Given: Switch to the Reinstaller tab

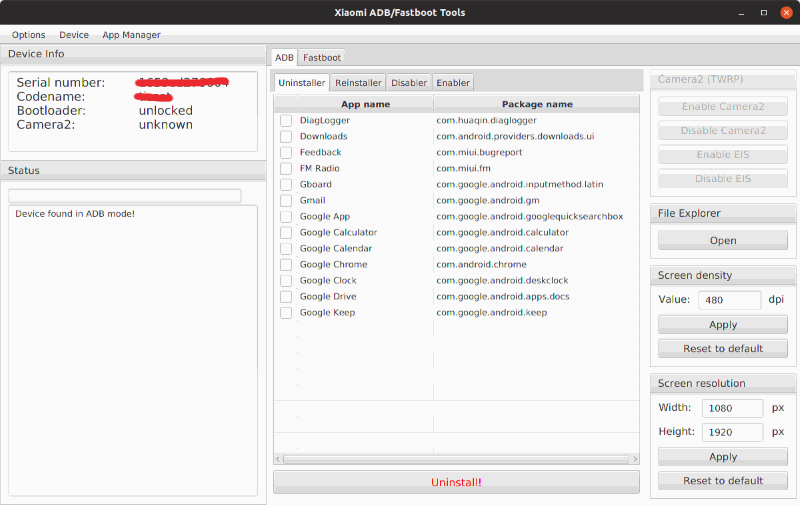Looking at the screenshot, I should 358,83.
